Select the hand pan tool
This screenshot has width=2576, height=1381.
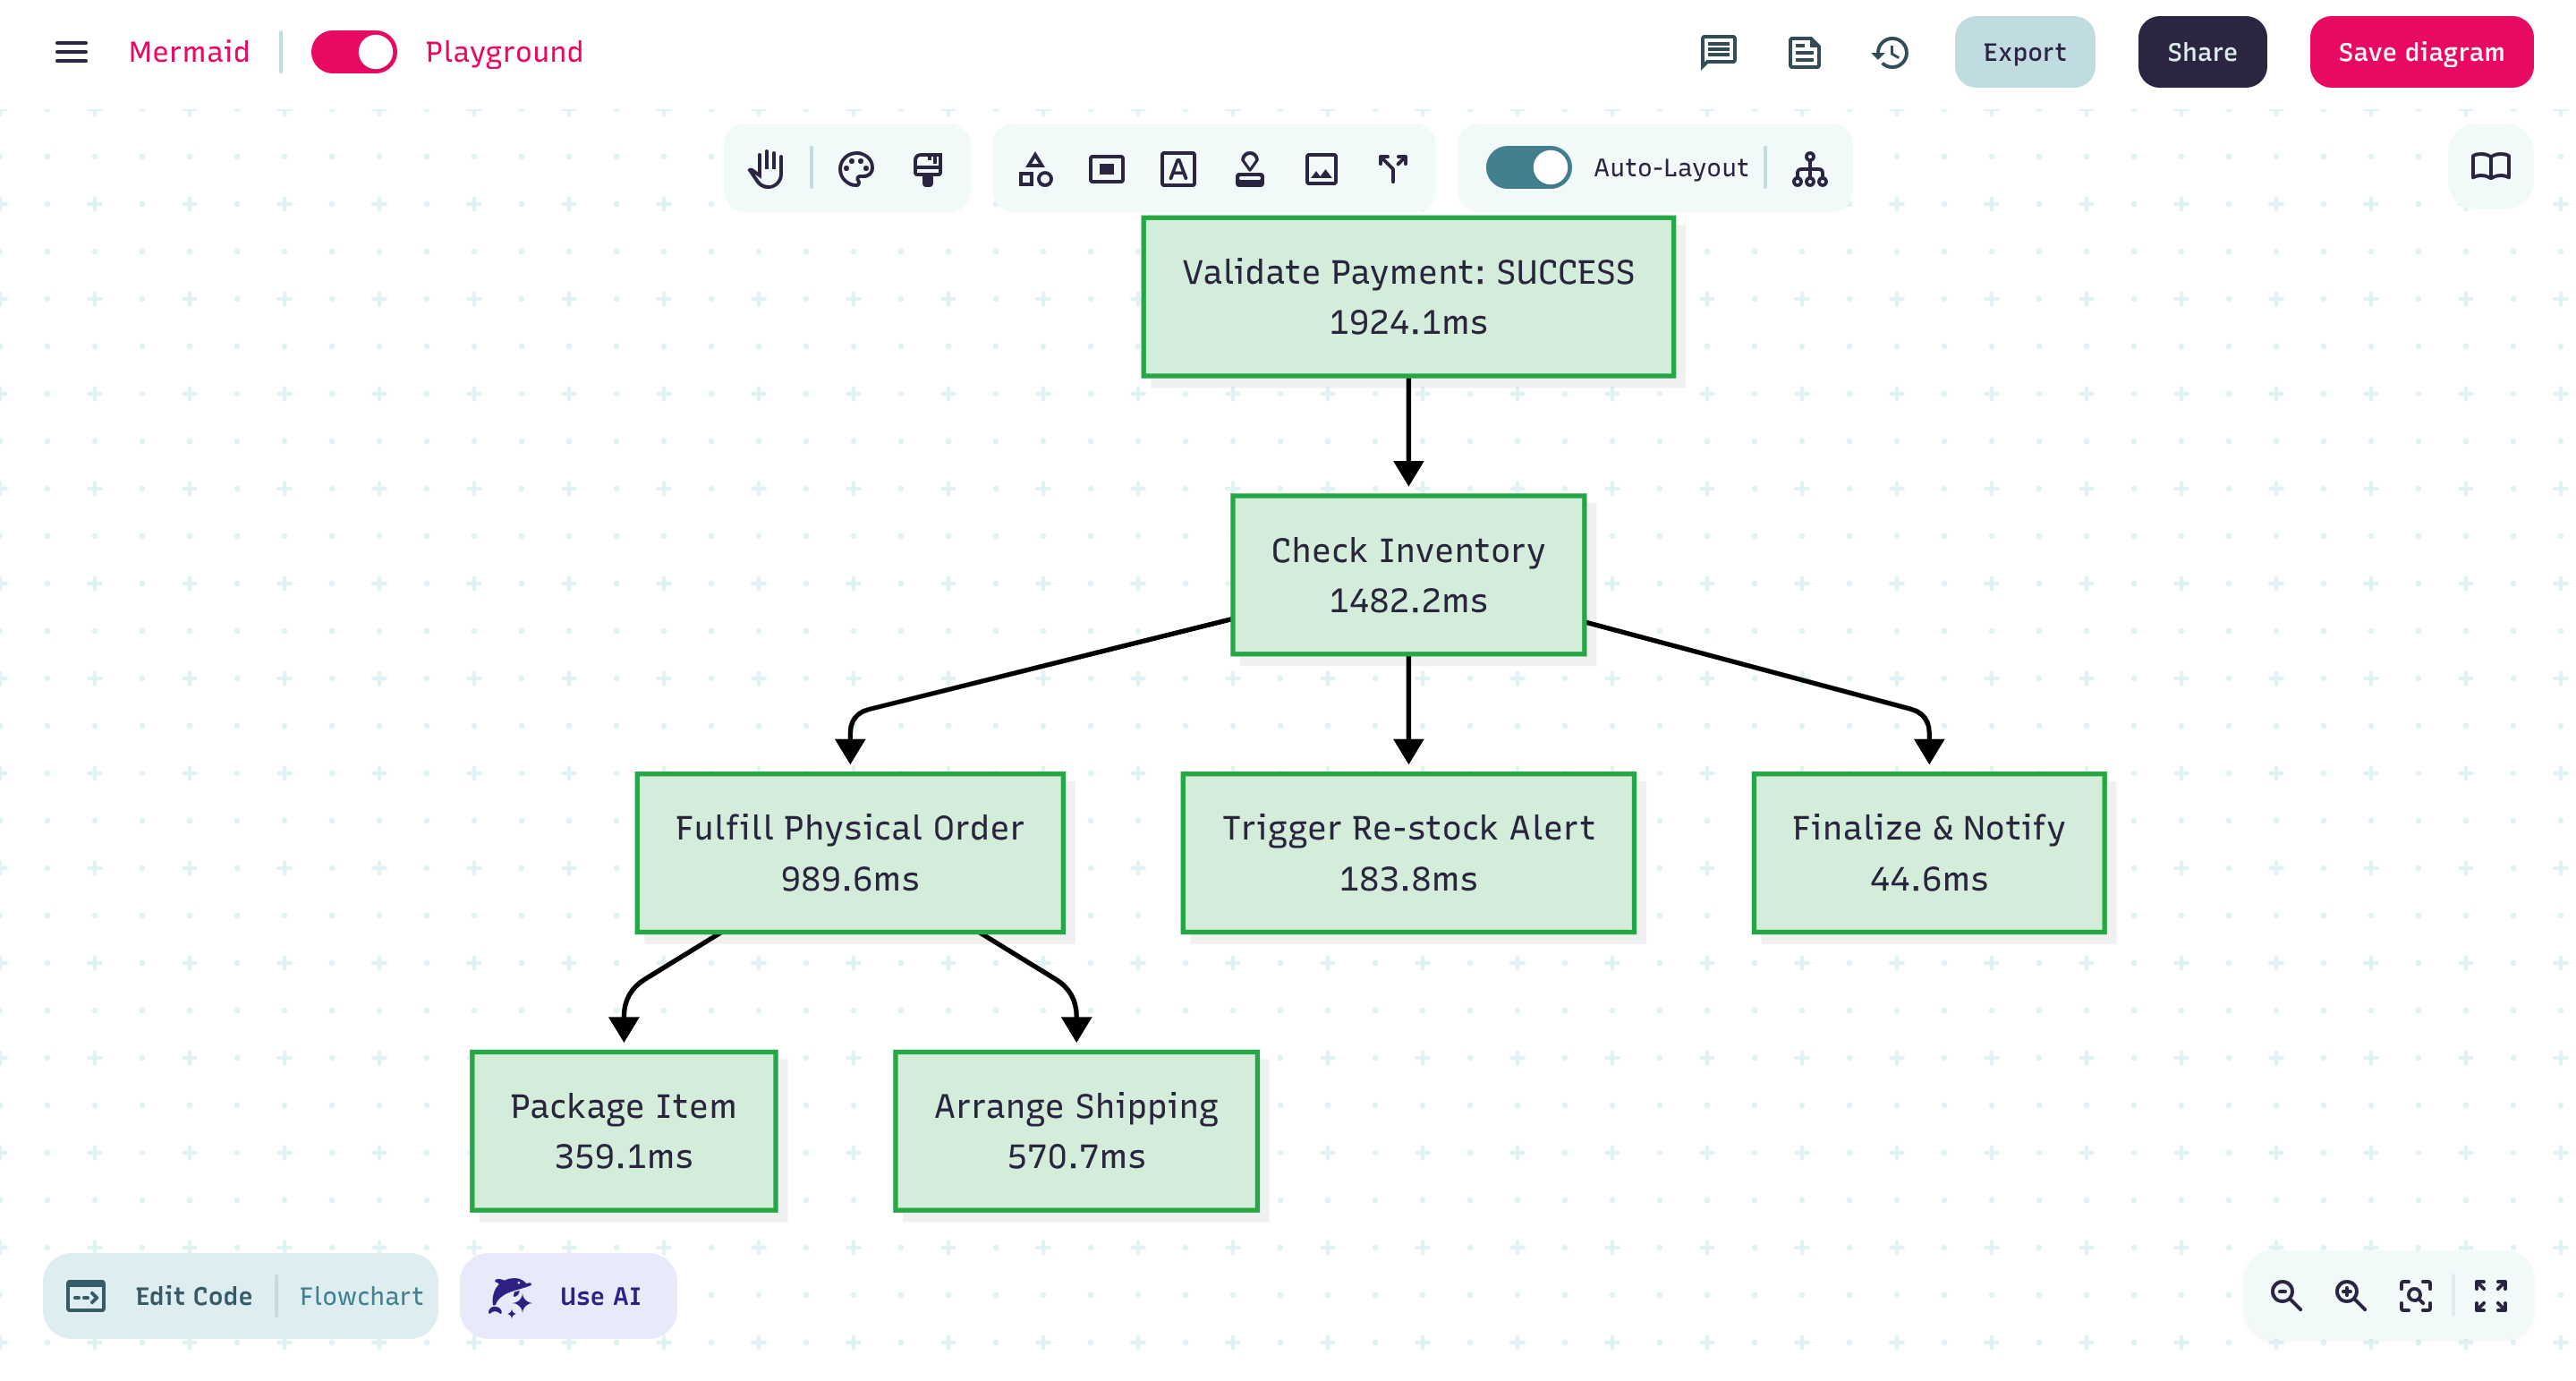pos(767,168)
